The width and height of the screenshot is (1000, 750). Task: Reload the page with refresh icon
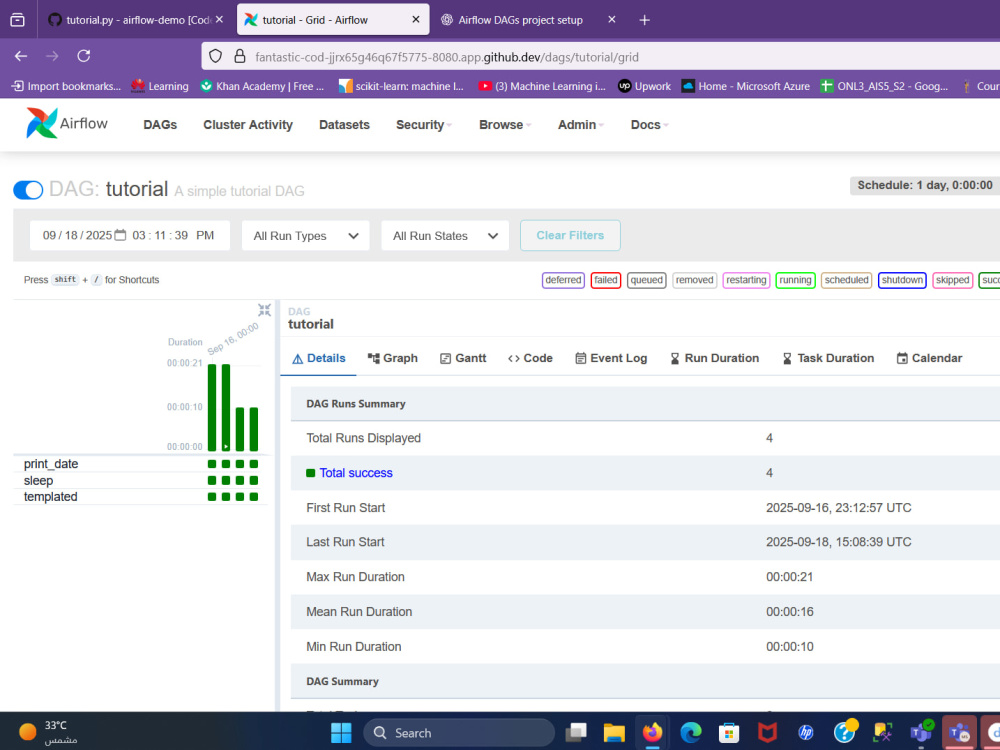(x=84, y=56)
